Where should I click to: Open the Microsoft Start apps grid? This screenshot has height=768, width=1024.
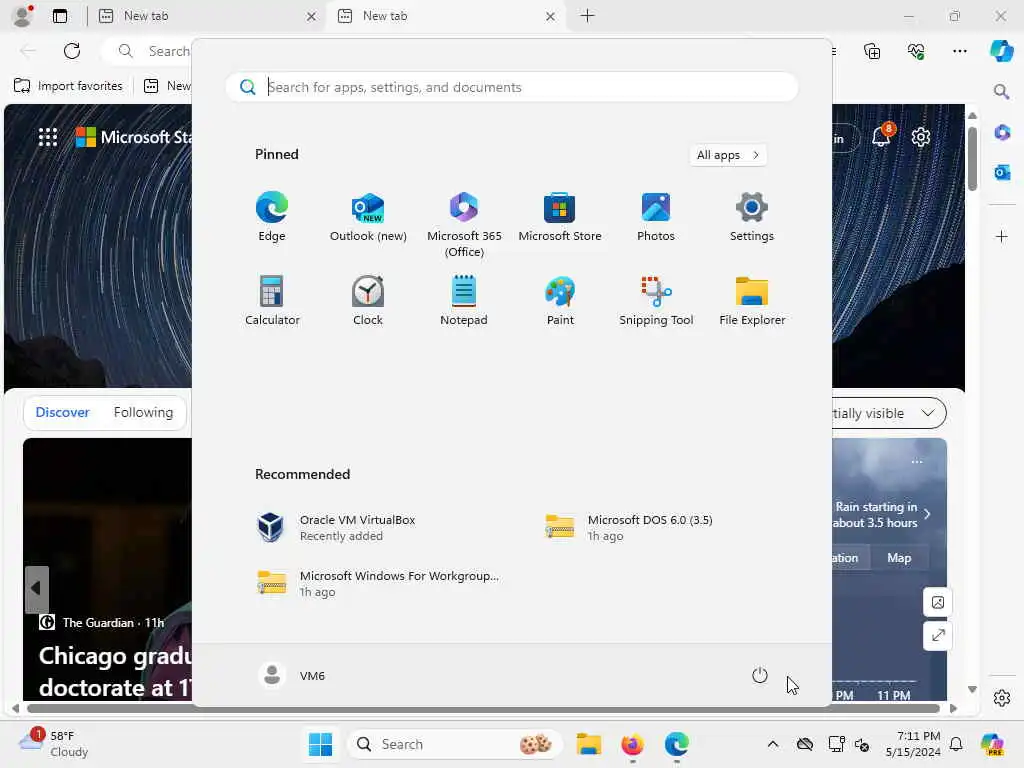click(48, 137)
